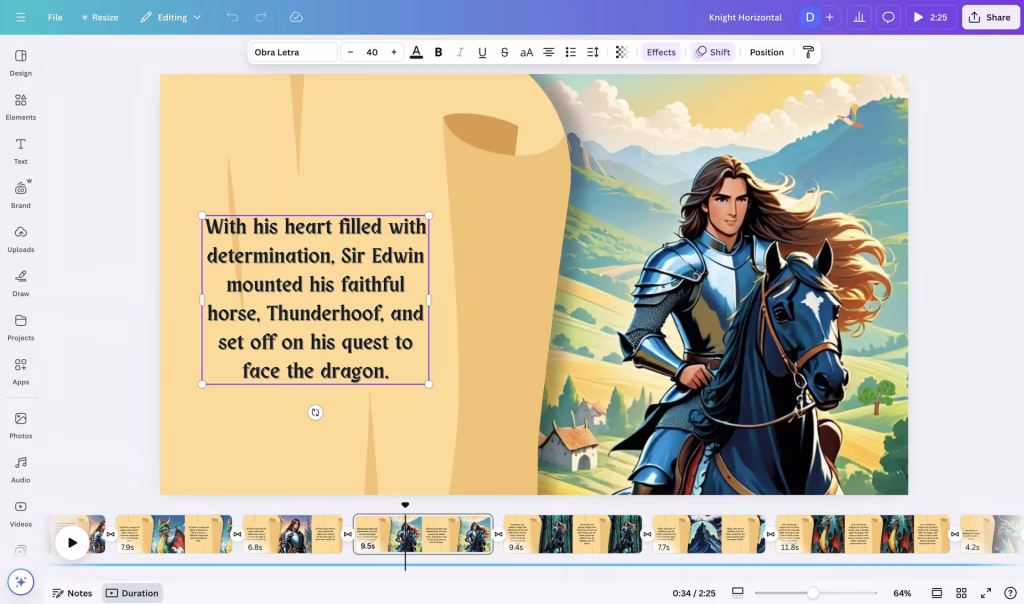The height and width of the screenshot is (604, 1024).
Task: Toggle bulleted list formatting
Action: [x=571, y=52]
